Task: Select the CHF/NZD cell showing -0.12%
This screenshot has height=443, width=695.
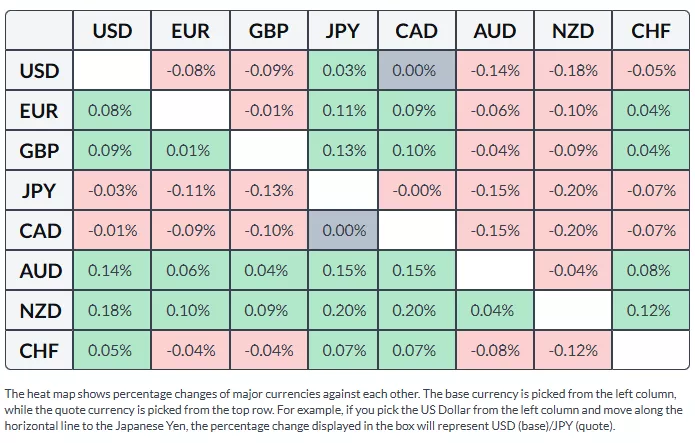Action: (572, 350)
